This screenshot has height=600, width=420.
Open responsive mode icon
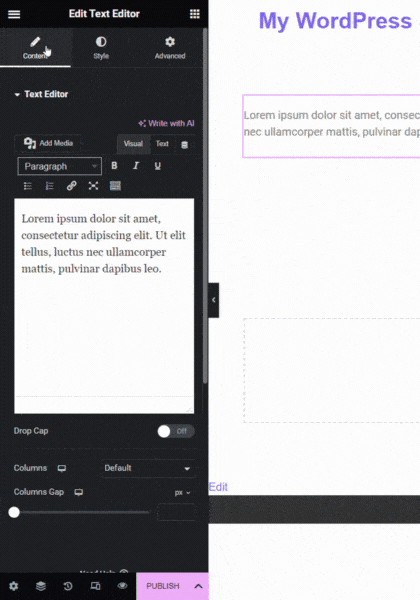click(x=95, y=586)
